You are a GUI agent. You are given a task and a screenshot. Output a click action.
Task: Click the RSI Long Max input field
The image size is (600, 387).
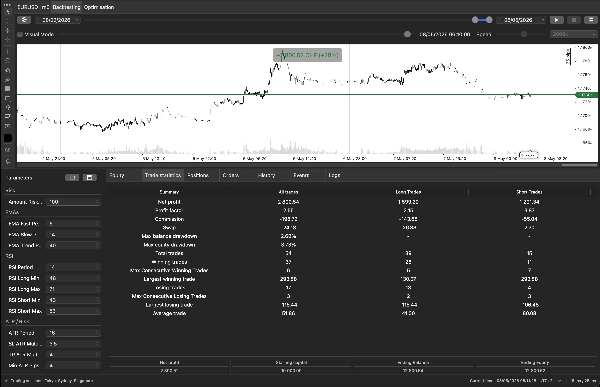tap(73, 289)
